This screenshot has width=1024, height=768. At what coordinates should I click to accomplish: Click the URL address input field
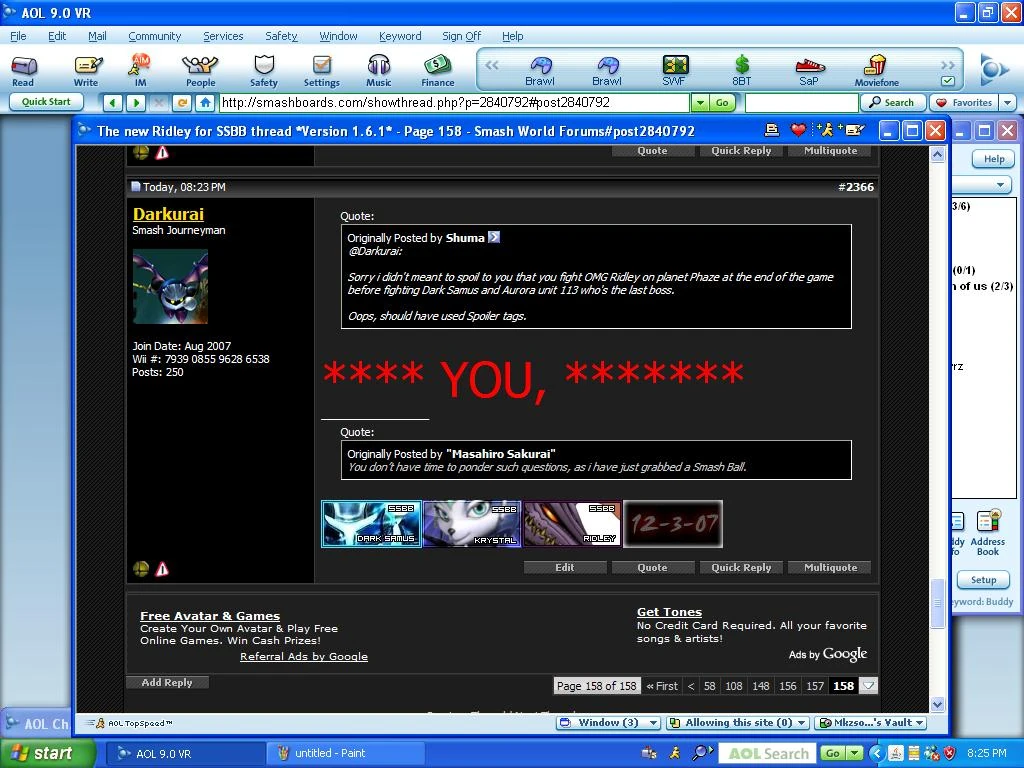click(x=455, y=103)
